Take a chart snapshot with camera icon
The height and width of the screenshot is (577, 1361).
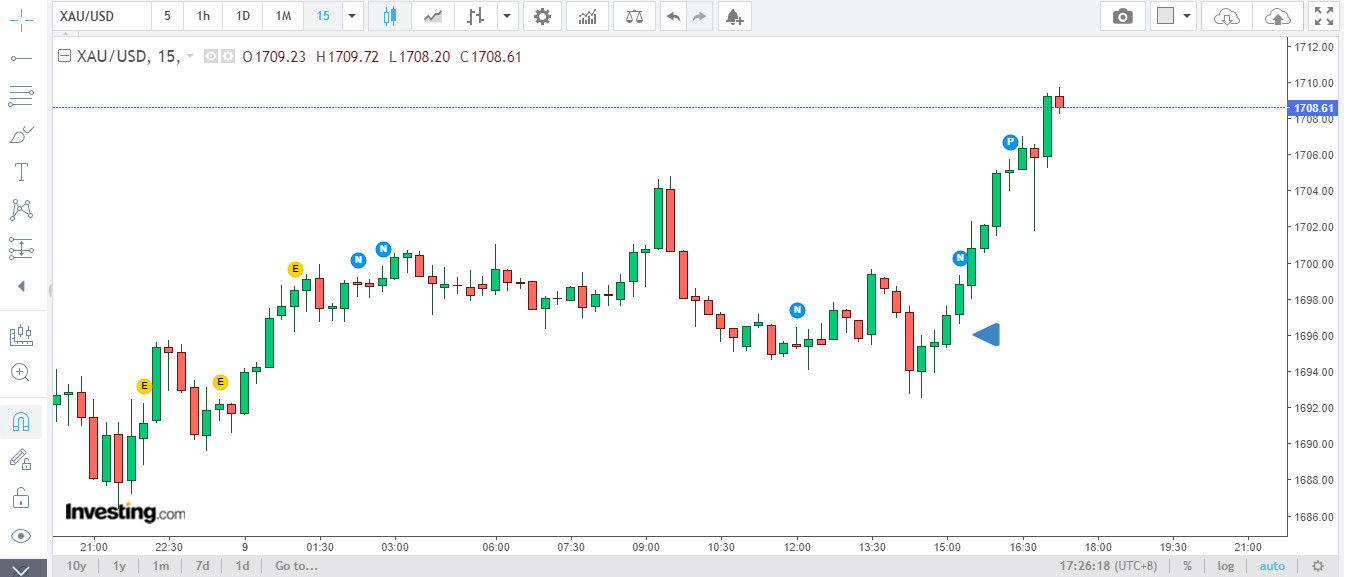(1123, 17)
